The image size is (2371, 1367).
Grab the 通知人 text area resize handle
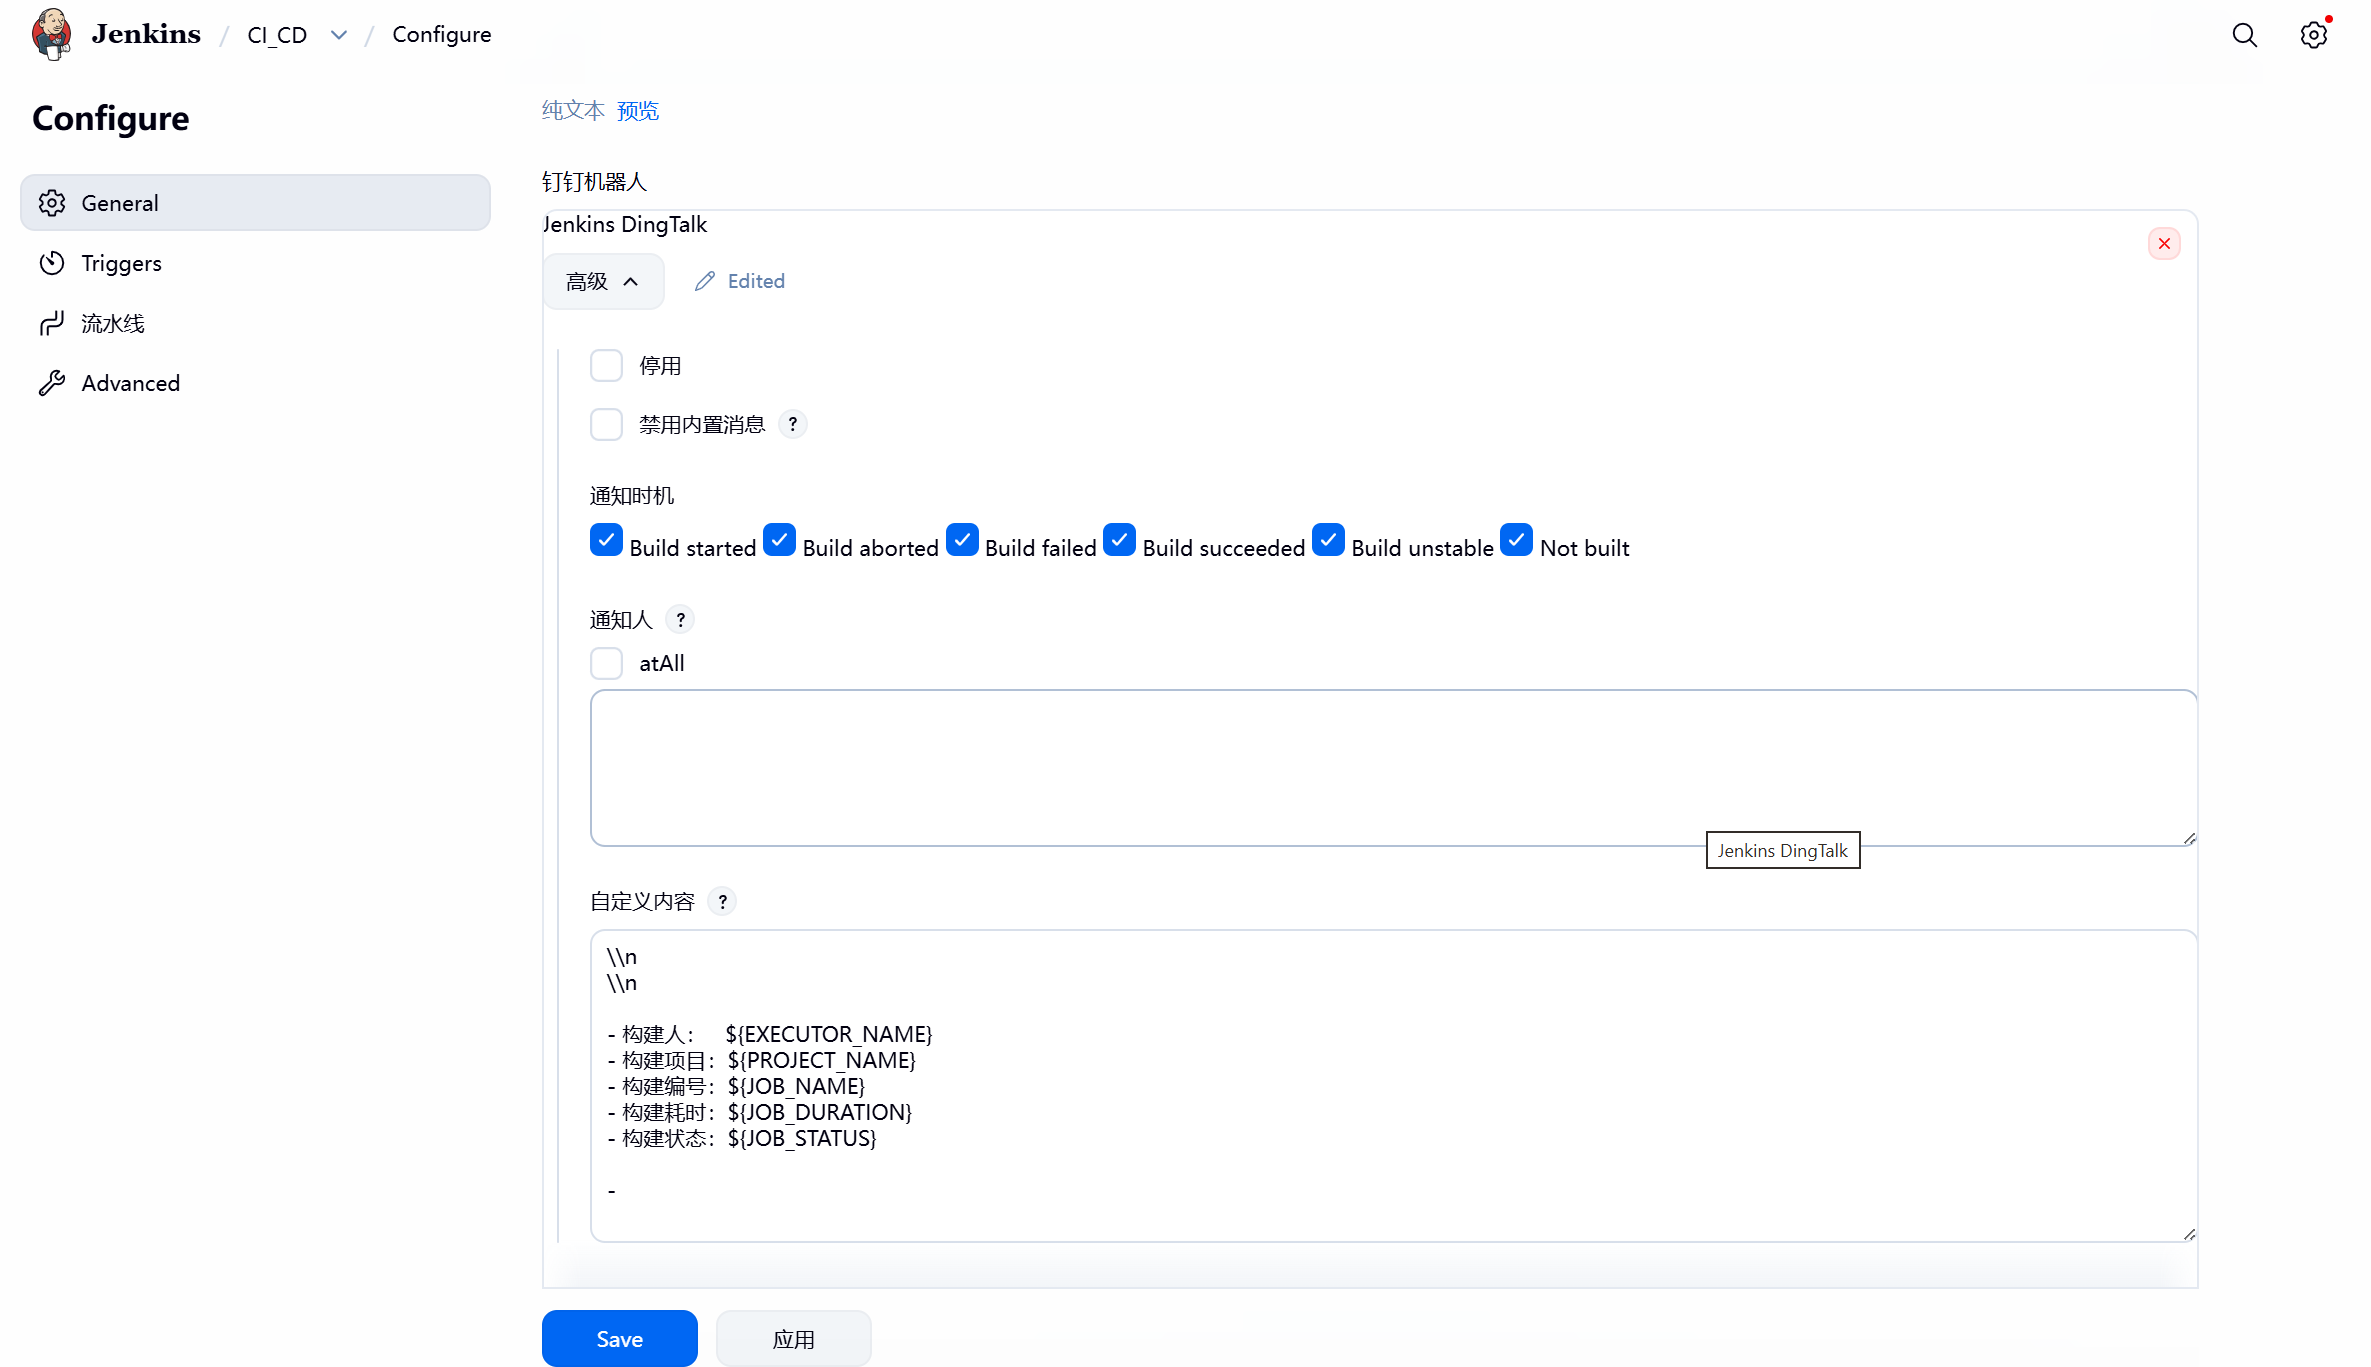(x=2189, y=839)
